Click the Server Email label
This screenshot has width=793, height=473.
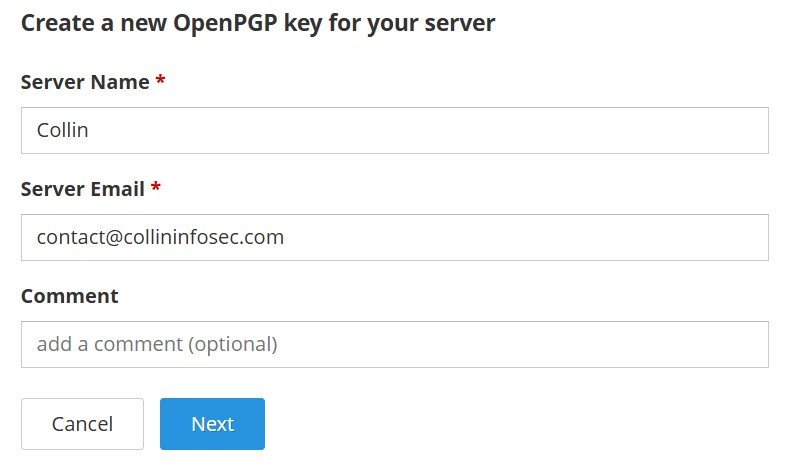tap(83, 189)
